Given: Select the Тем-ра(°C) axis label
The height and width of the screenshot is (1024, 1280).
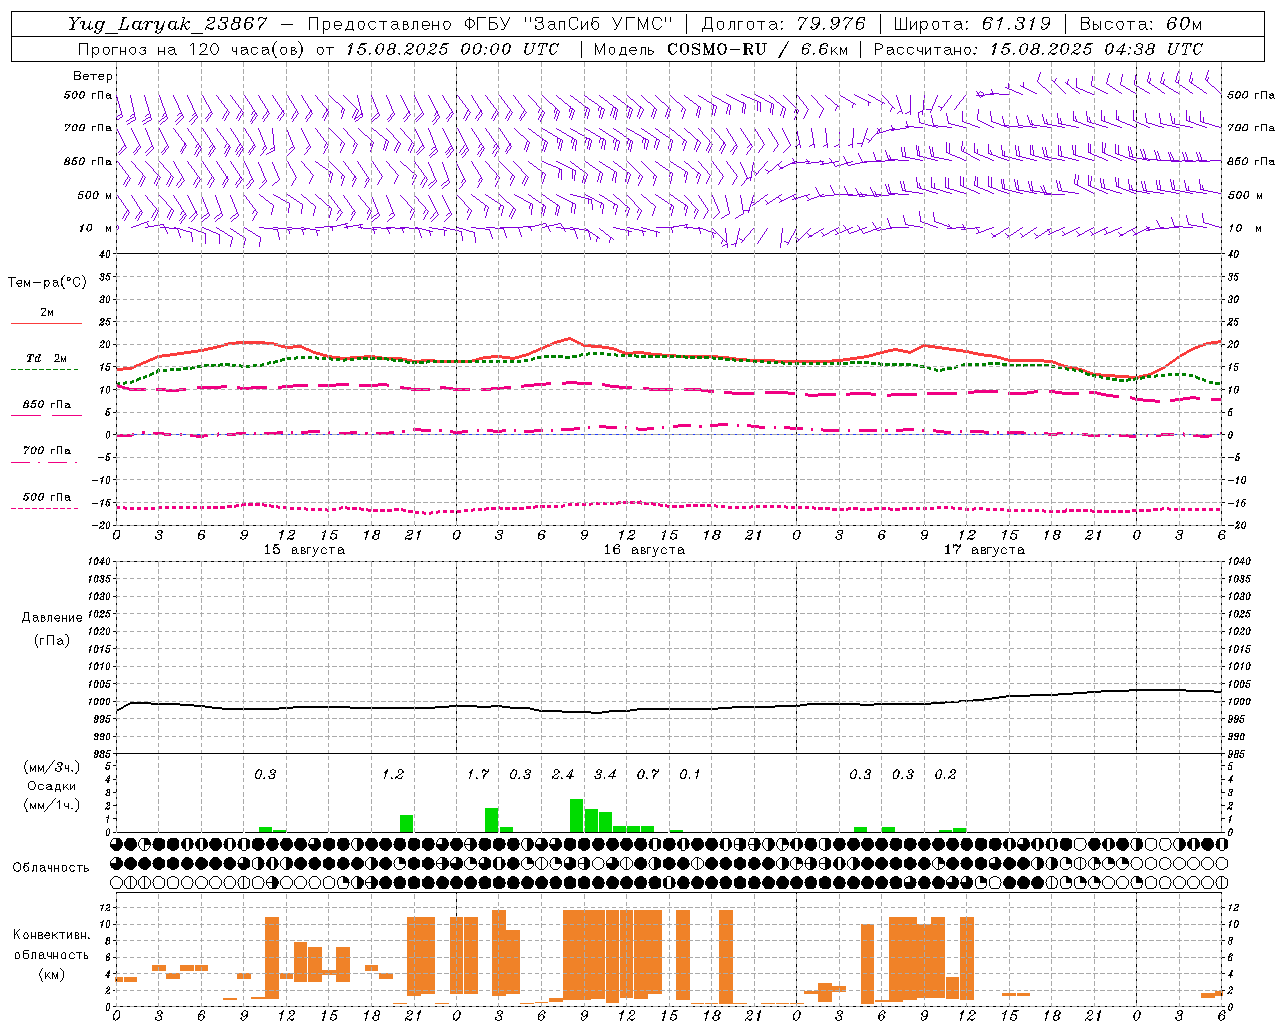Looking at the screenshot, I should point(47,283).
